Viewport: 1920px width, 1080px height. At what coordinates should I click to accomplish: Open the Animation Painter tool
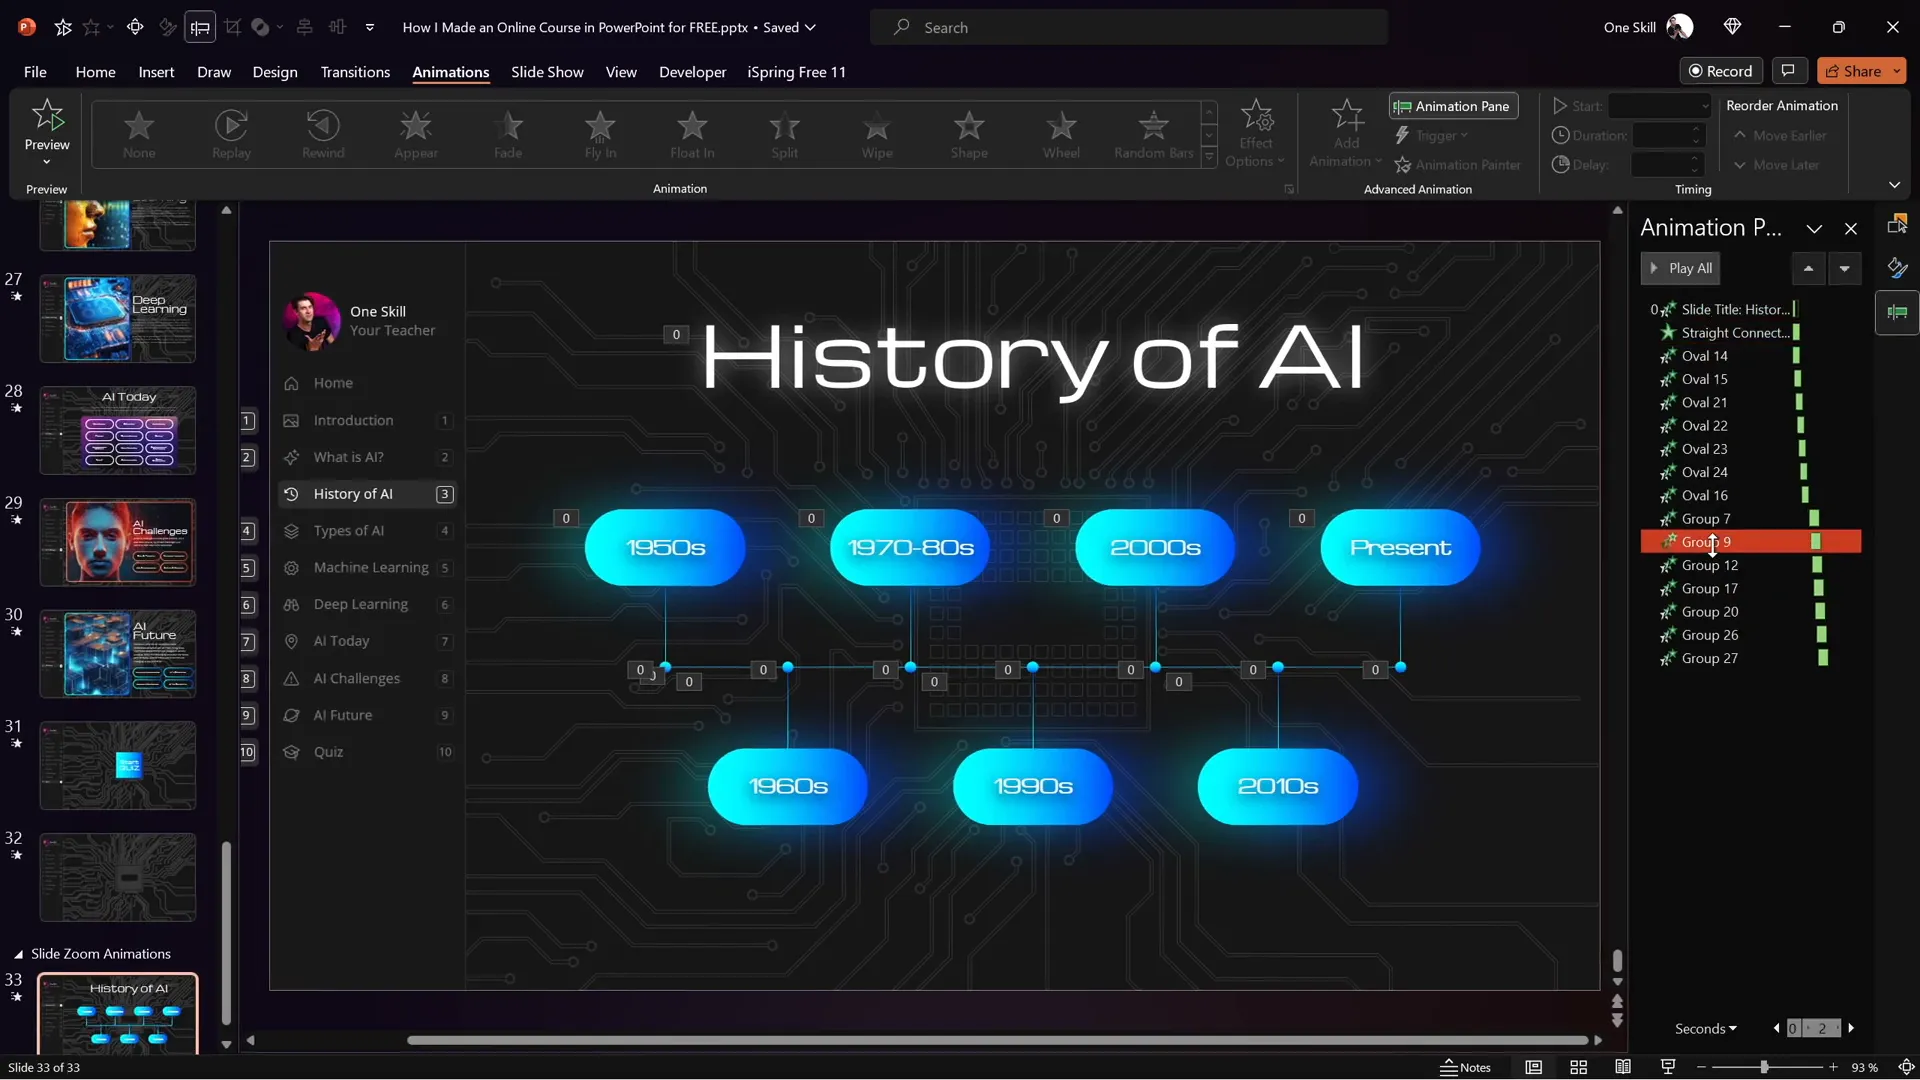[1457, 165]
